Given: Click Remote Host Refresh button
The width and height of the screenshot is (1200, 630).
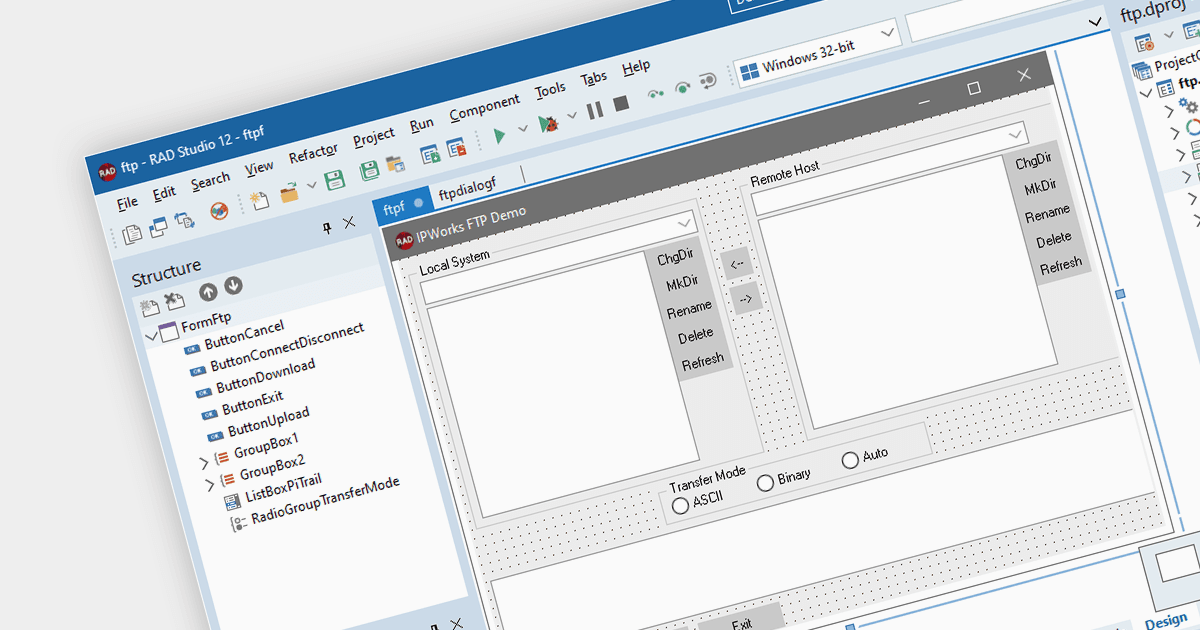Looking at the screenshot, I should tap(1061, 265).
